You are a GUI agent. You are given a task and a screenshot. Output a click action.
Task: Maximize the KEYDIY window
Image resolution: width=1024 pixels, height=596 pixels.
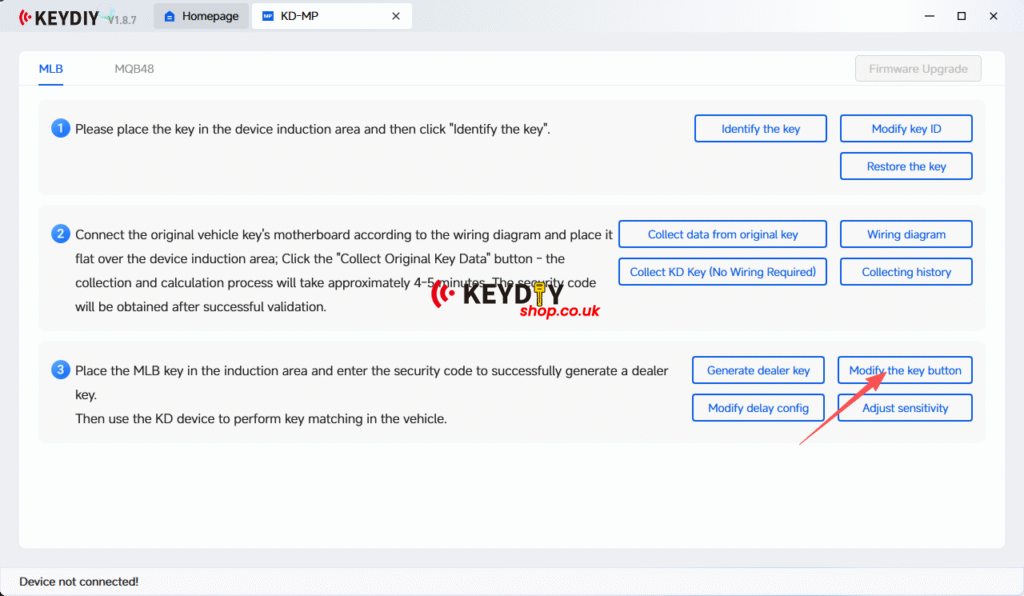961,16
